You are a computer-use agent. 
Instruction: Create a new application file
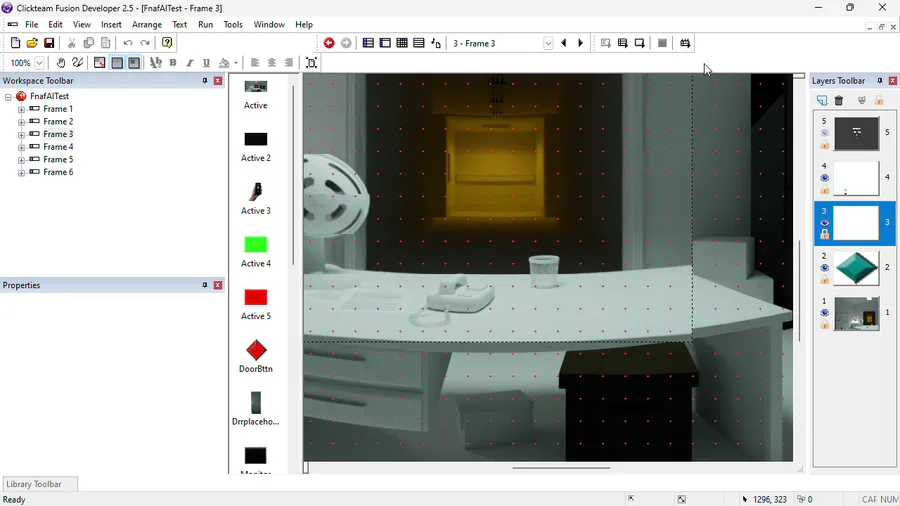15,43
